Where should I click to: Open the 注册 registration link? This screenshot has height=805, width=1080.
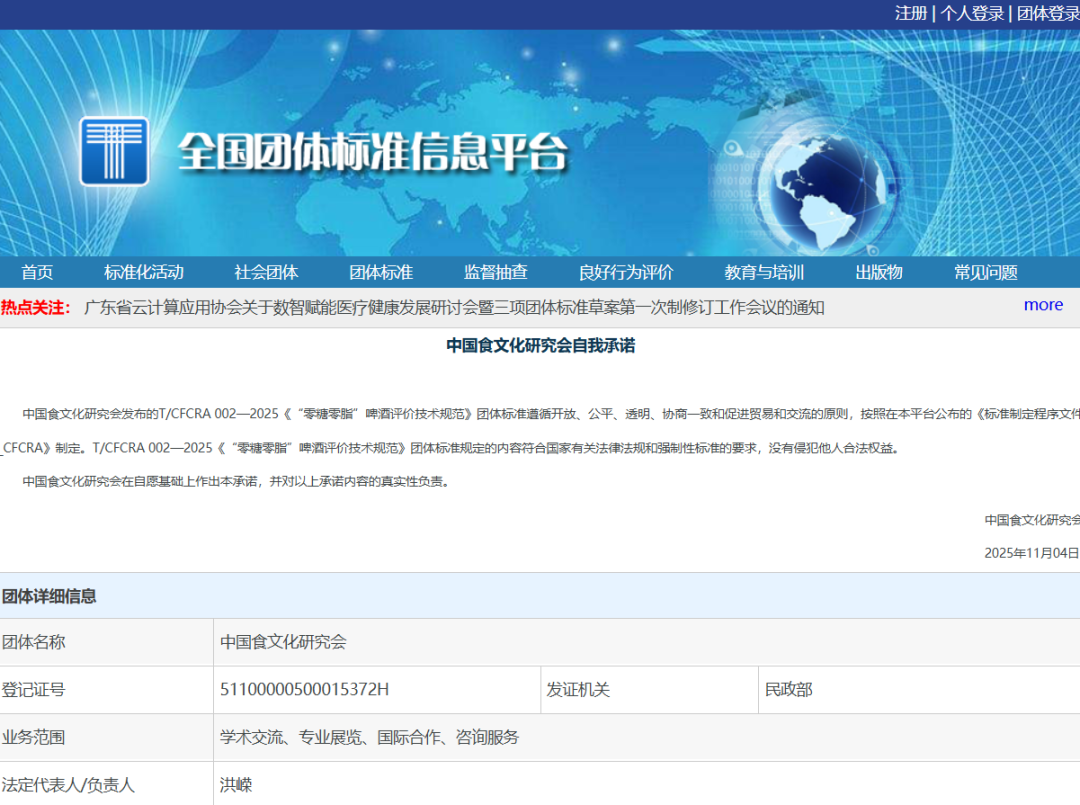[x=910, y=13]
